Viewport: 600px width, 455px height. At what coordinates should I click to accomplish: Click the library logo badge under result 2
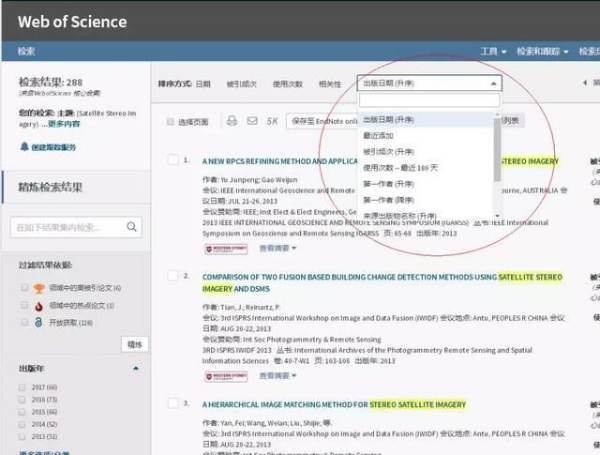coord(226,377)
